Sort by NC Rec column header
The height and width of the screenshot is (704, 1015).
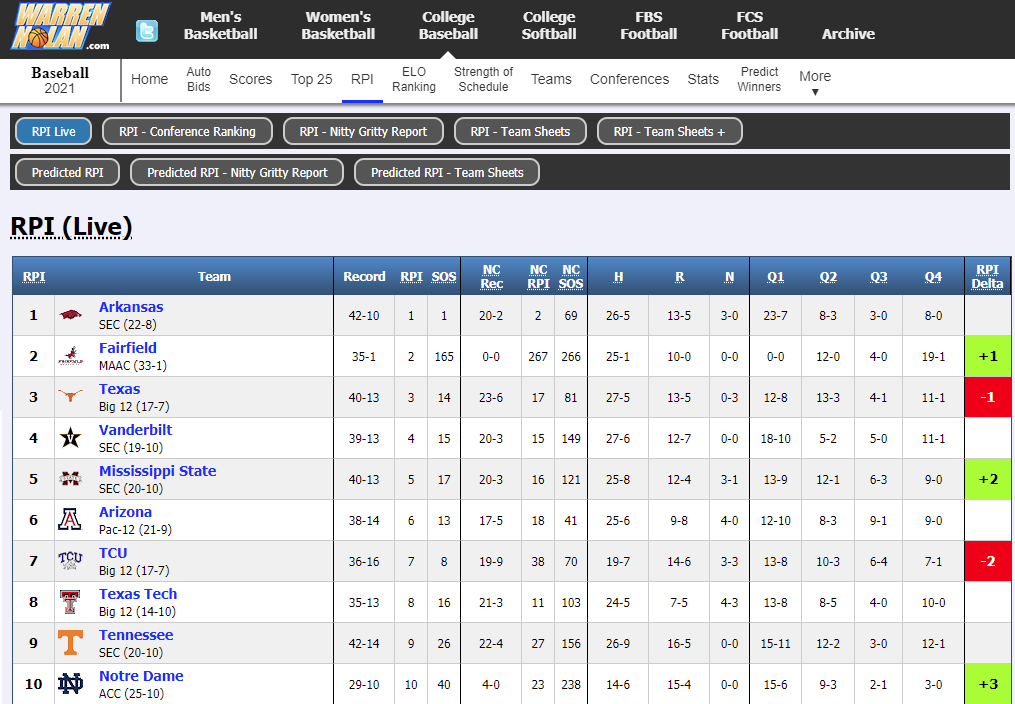[491, 276]
